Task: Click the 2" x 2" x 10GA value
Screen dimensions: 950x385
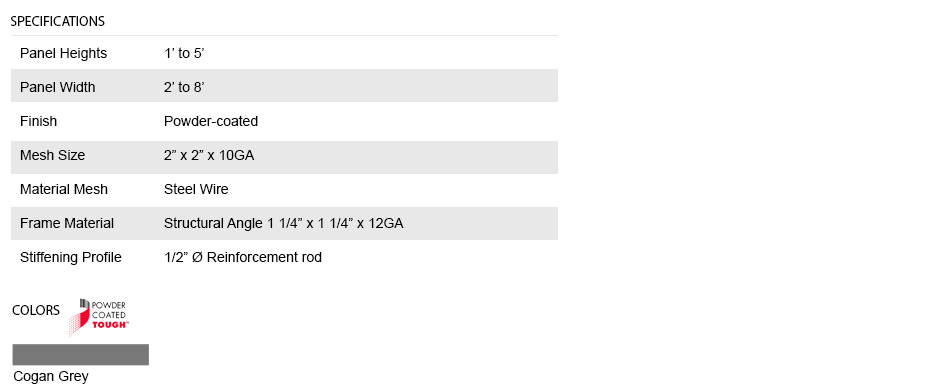Action: click(x=209, y=155)
